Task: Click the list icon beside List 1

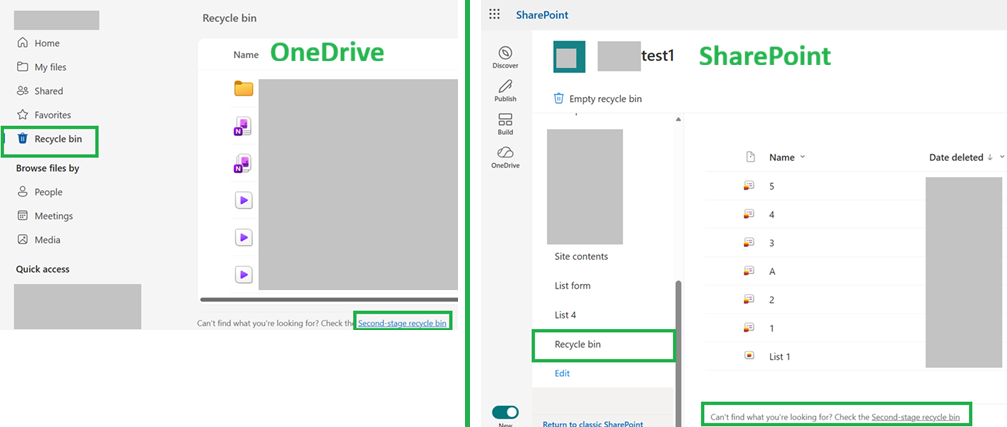Action: click(748, 356)
